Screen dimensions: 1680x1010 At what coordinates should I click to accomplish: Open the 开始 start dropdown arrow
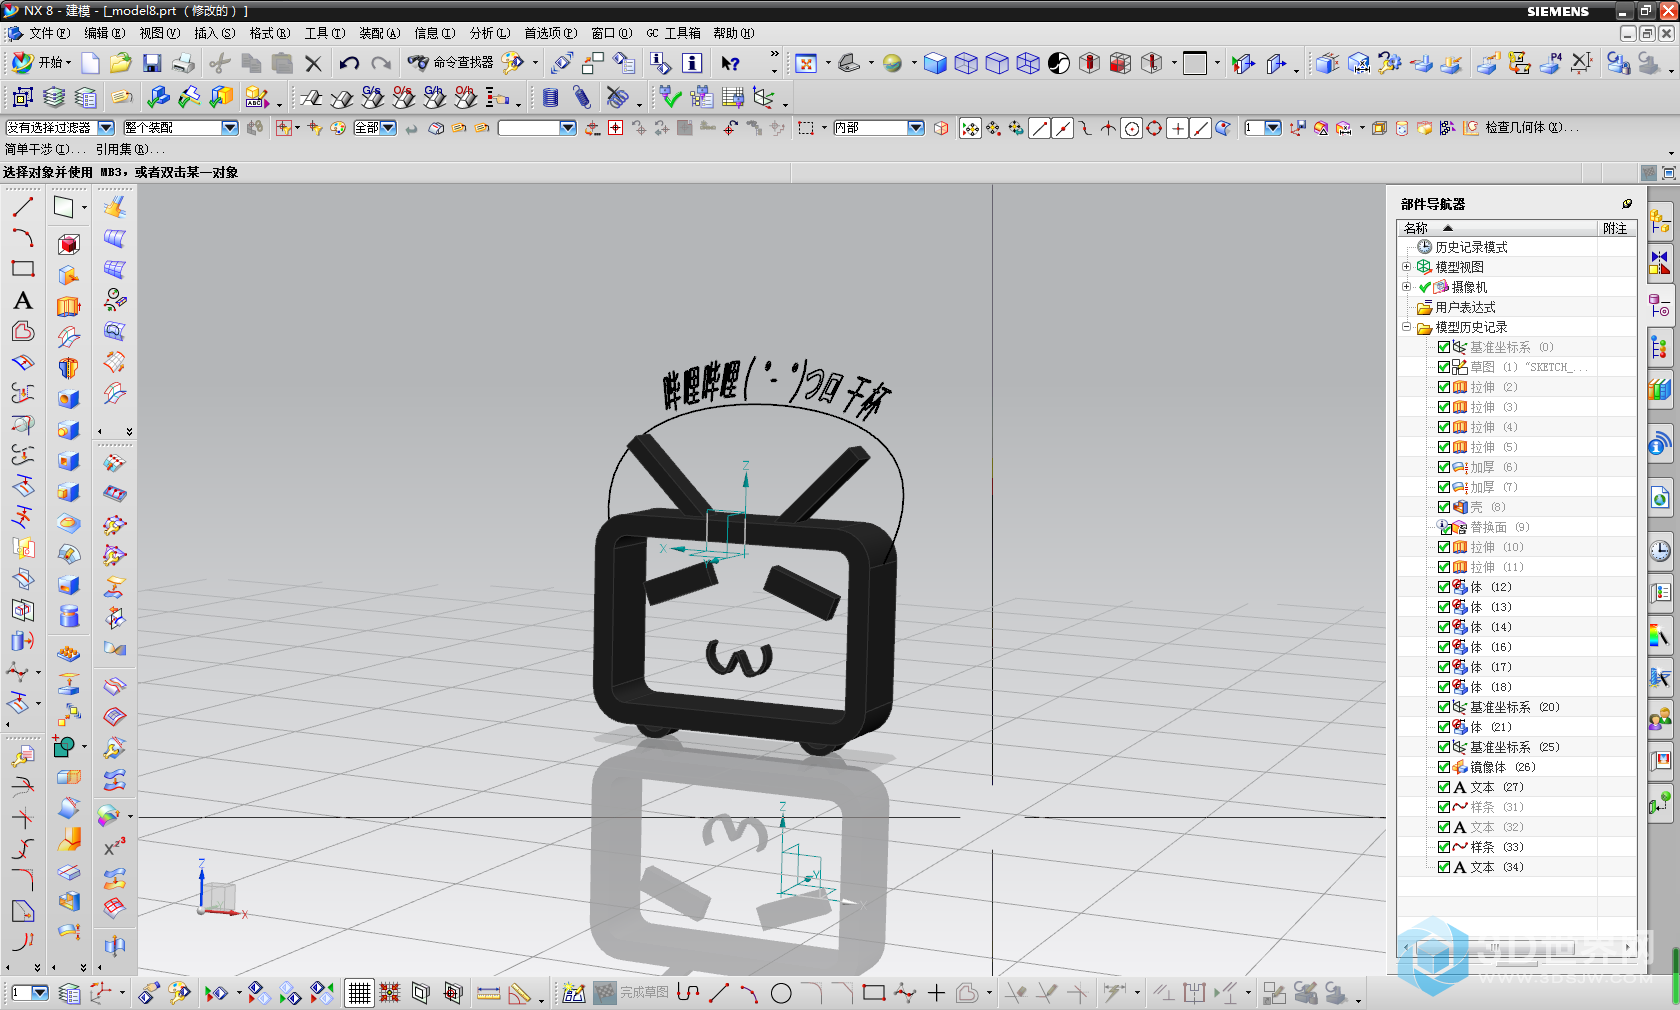[68, 63]
